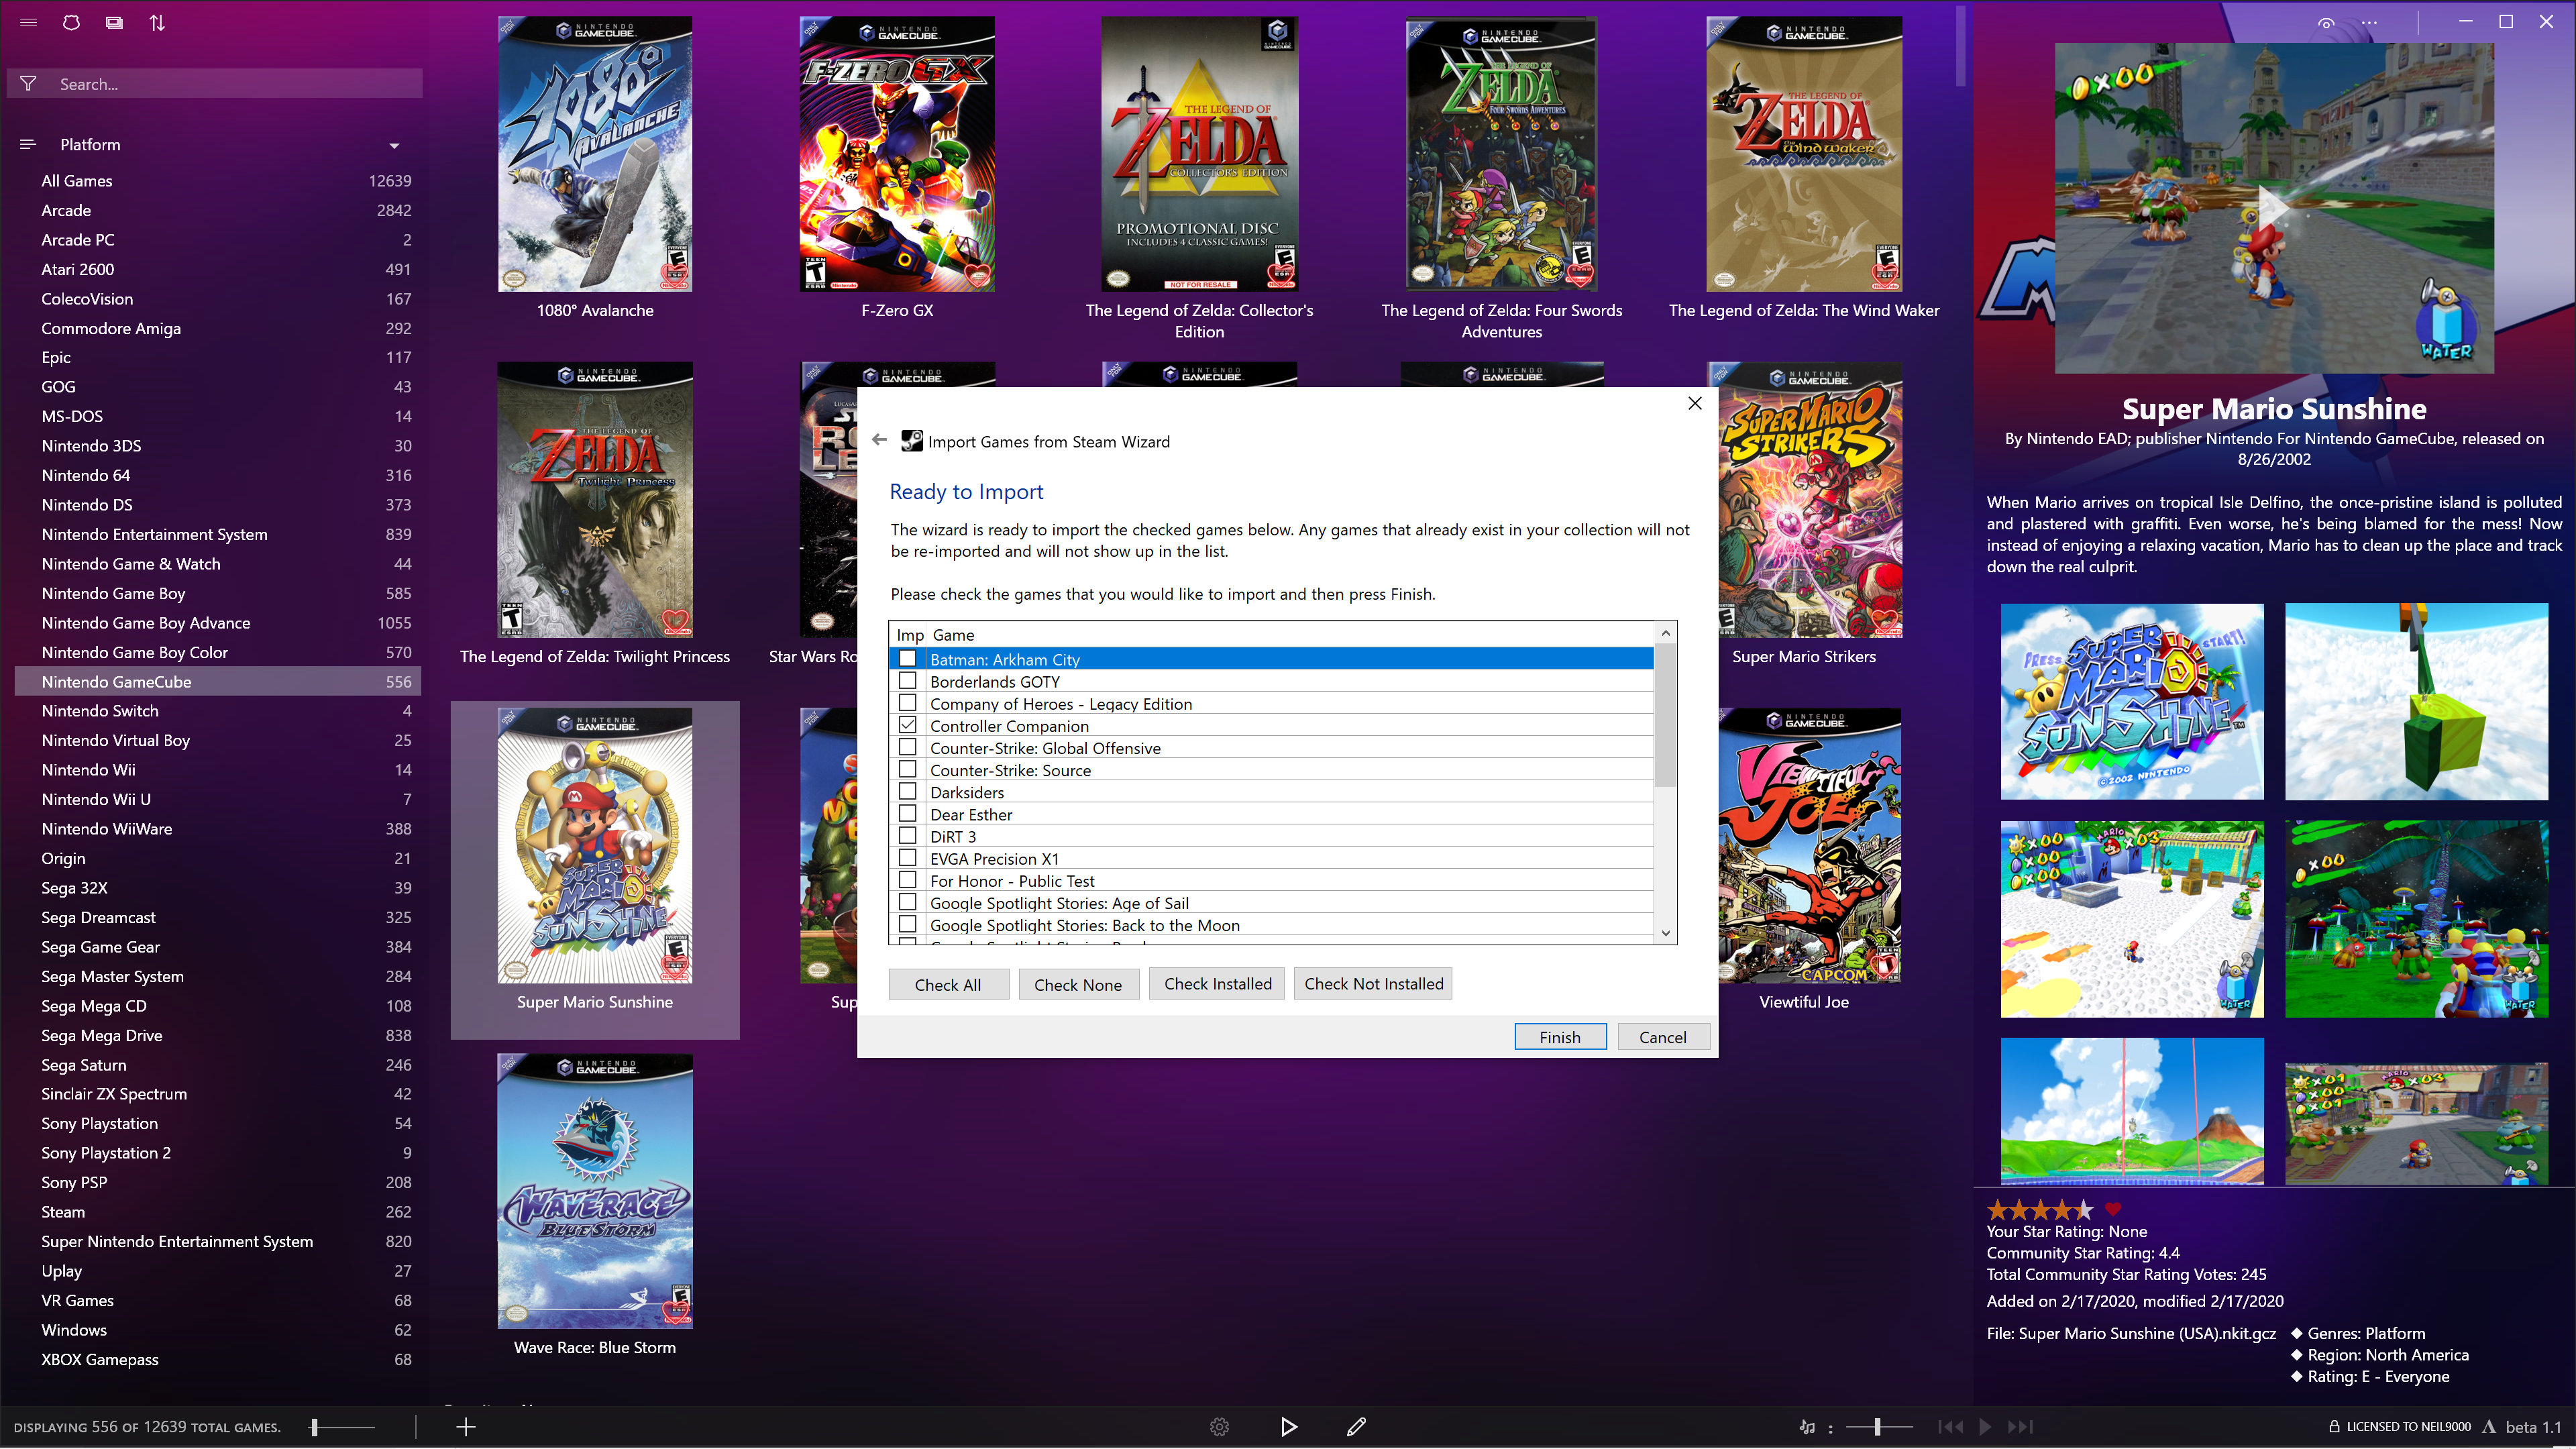The width and height of the screenshot is (2576, 1449).
Task: Check the Borderlands GOTY checkbox
Action: [x=907, y=680]
